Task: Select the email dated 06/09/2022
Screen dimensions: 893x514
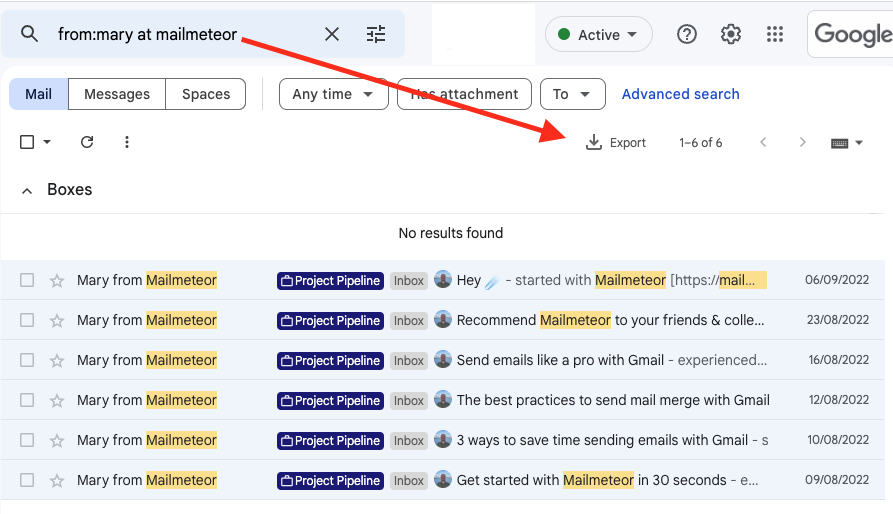Action: click(x=27, y=280)
